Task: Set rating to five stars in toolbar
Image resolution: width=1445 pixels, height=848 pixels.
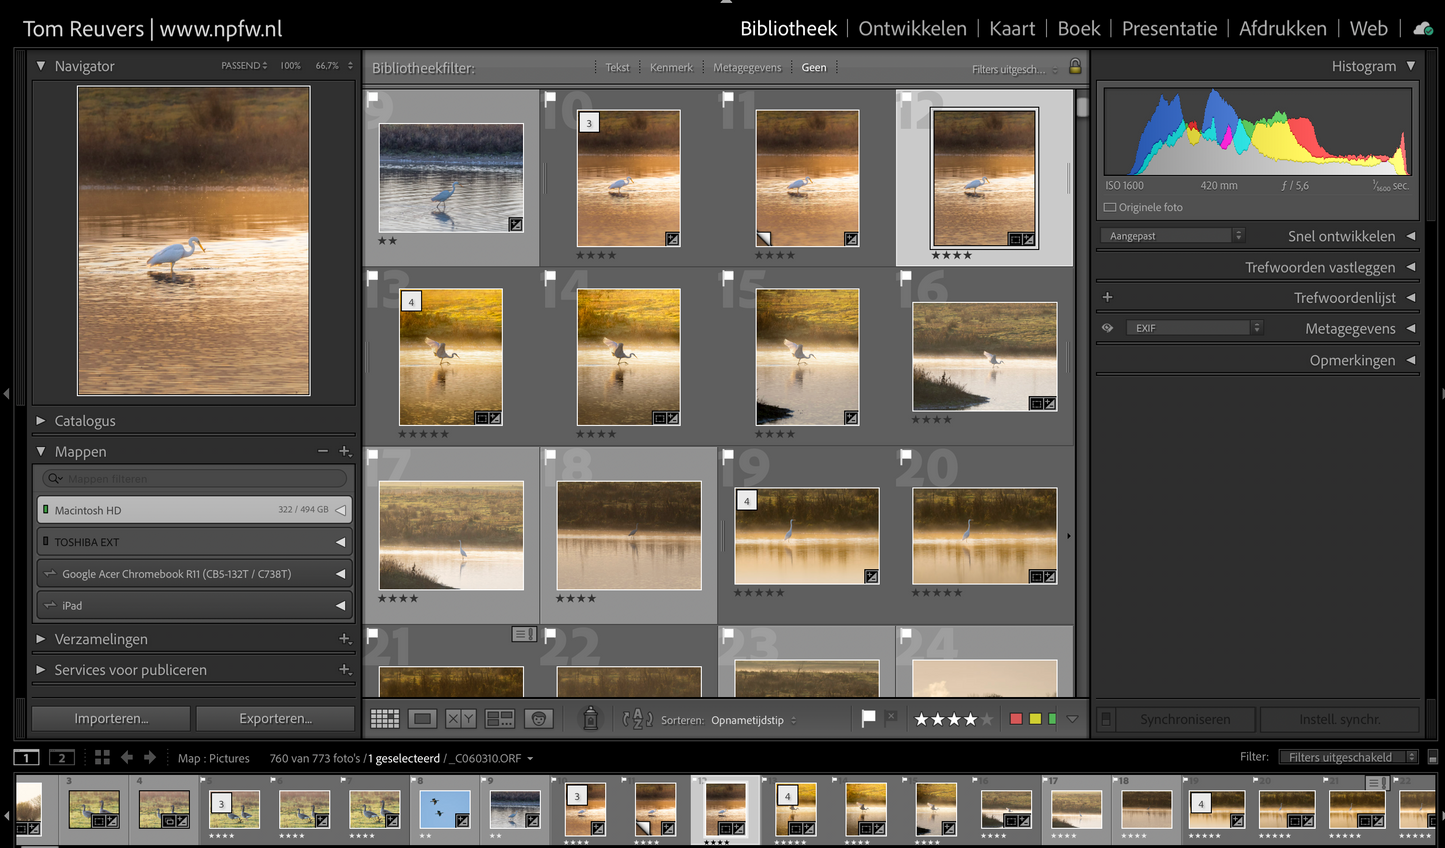Action: point(987,719)
